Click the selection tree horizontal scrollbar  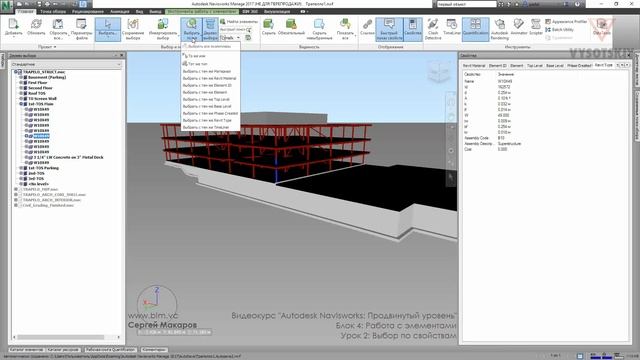point(60,337)
